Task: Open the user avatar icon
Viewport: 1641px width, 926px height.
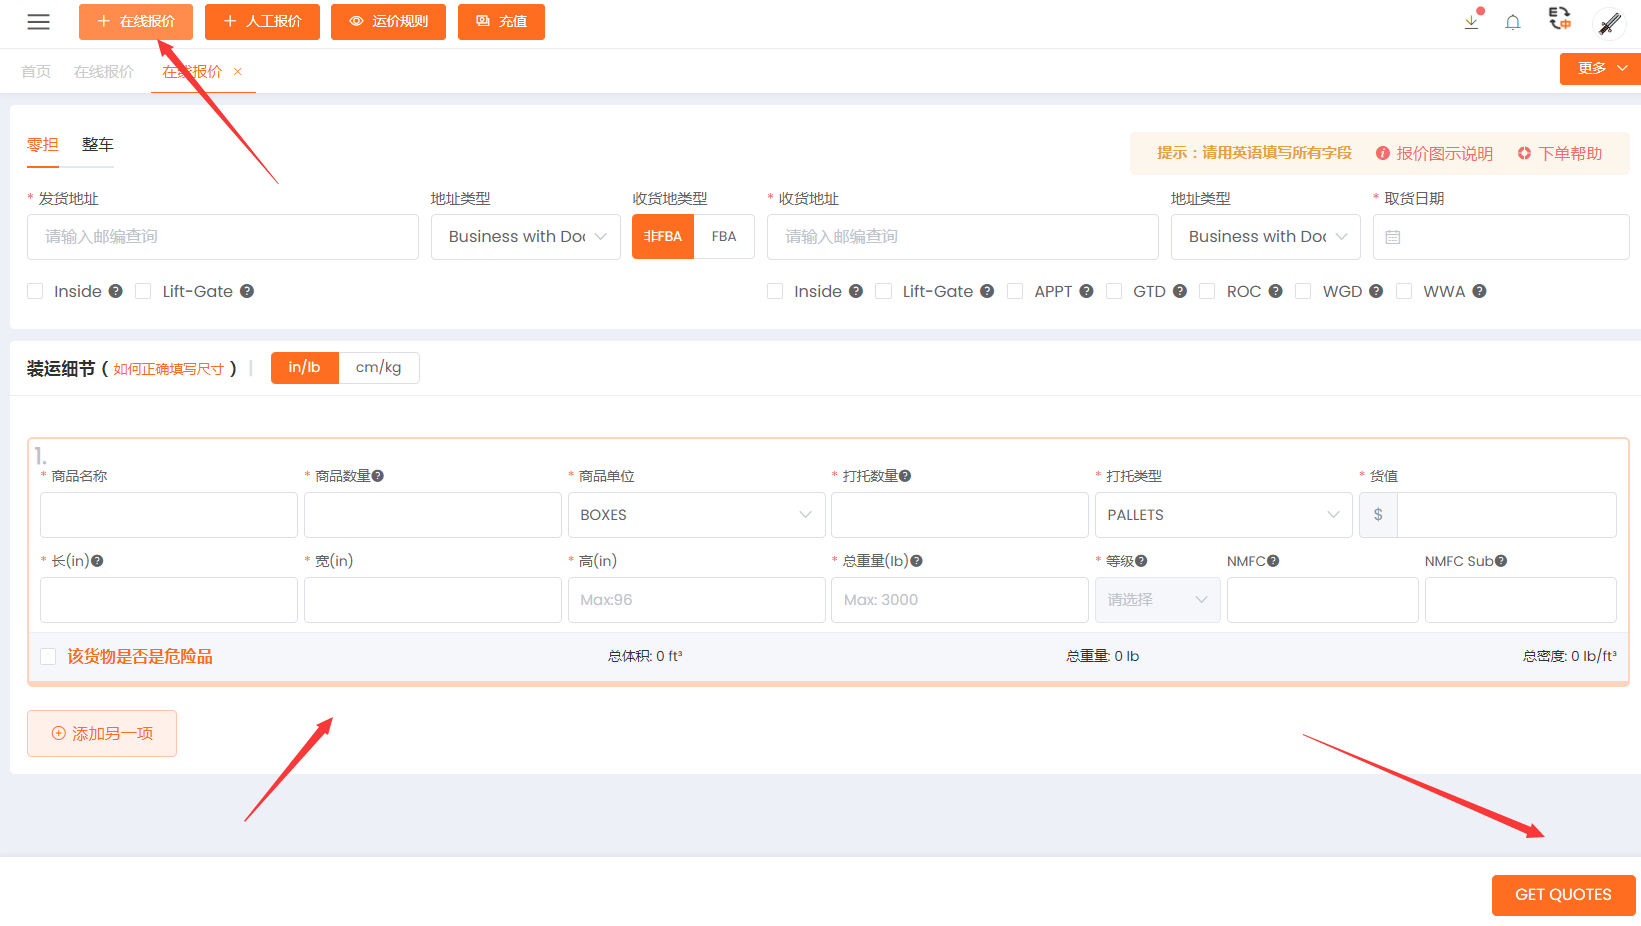Action: coord(1609,22)
